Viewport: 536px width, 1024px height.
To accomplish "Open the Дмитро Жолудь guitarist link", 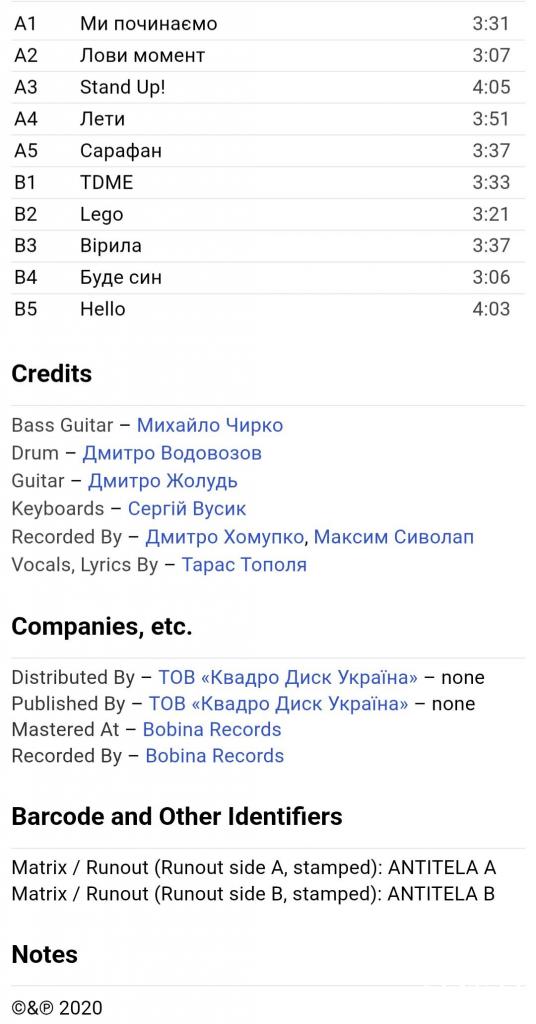I will [163, 481].
